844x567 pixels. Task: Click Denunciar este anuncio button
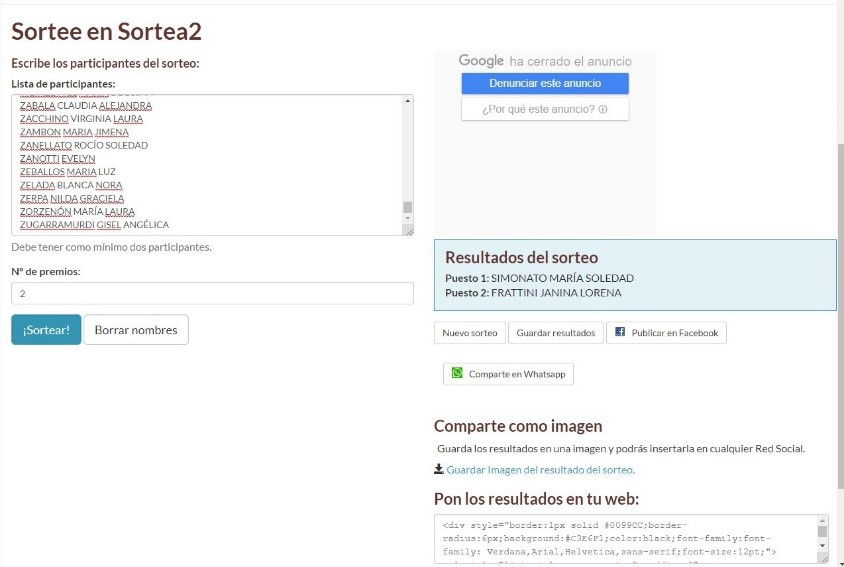tap(545, 83)
